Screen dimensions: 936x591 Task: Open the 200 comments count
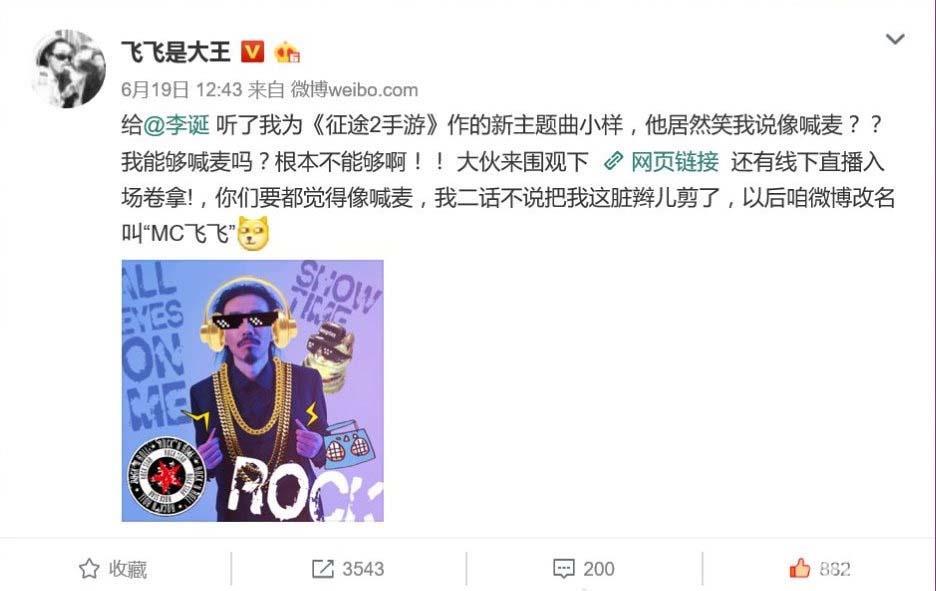tap(599, 569)
